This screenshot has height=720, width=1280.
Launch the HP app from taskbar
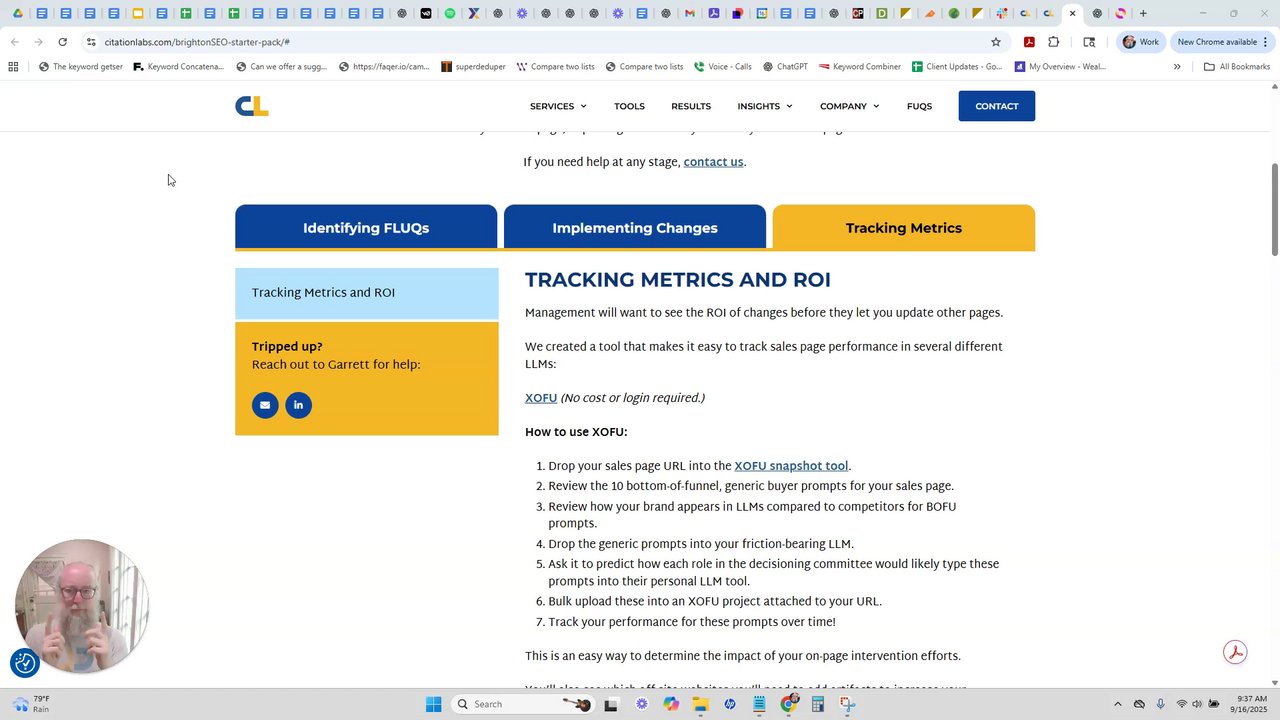[730, 704]
